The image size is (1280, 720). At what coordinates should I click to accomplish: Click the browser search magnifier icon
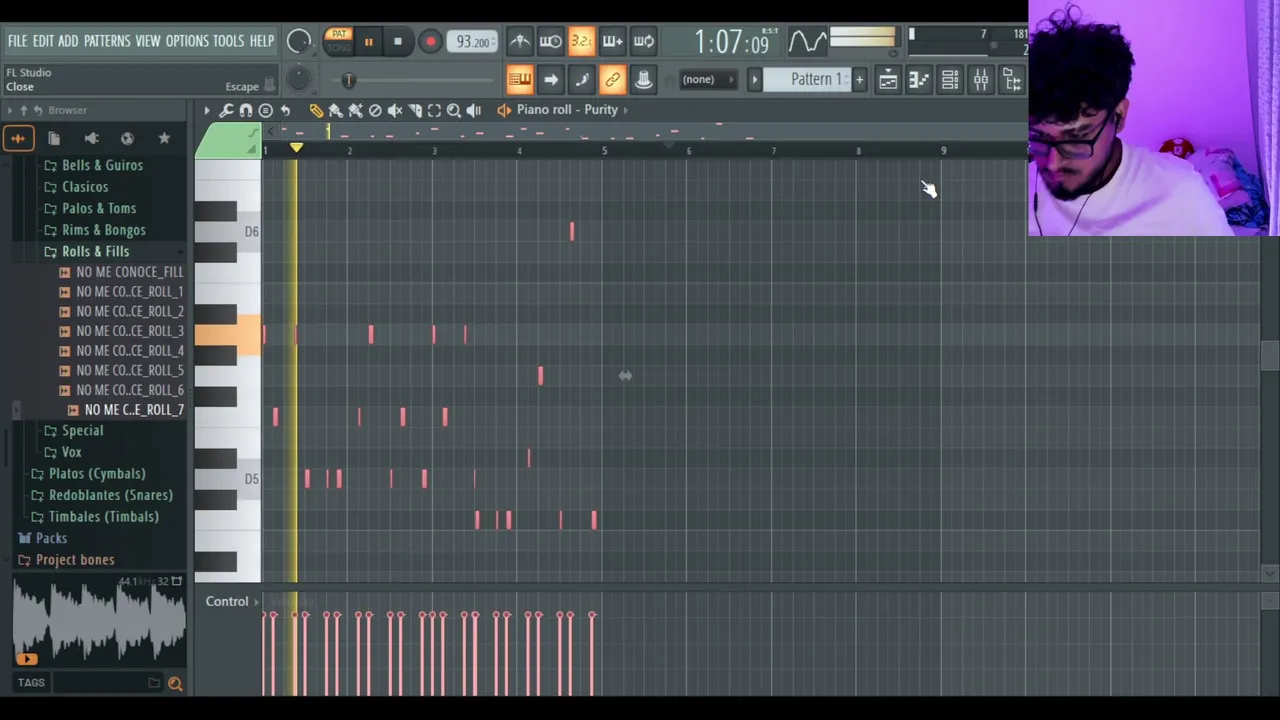(x=175, y=683)
